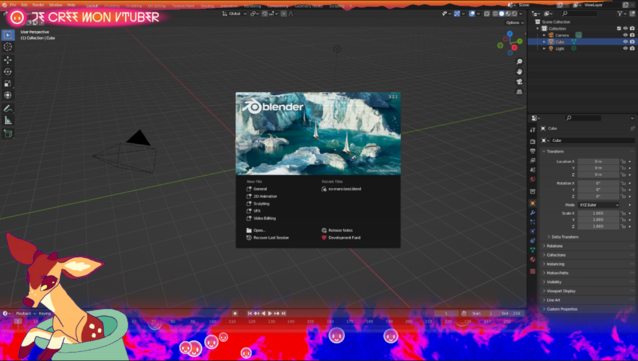Screen dimensions: 638x361
Task: Expand the Cube row in outliner
Action: (x=544, y=42)
